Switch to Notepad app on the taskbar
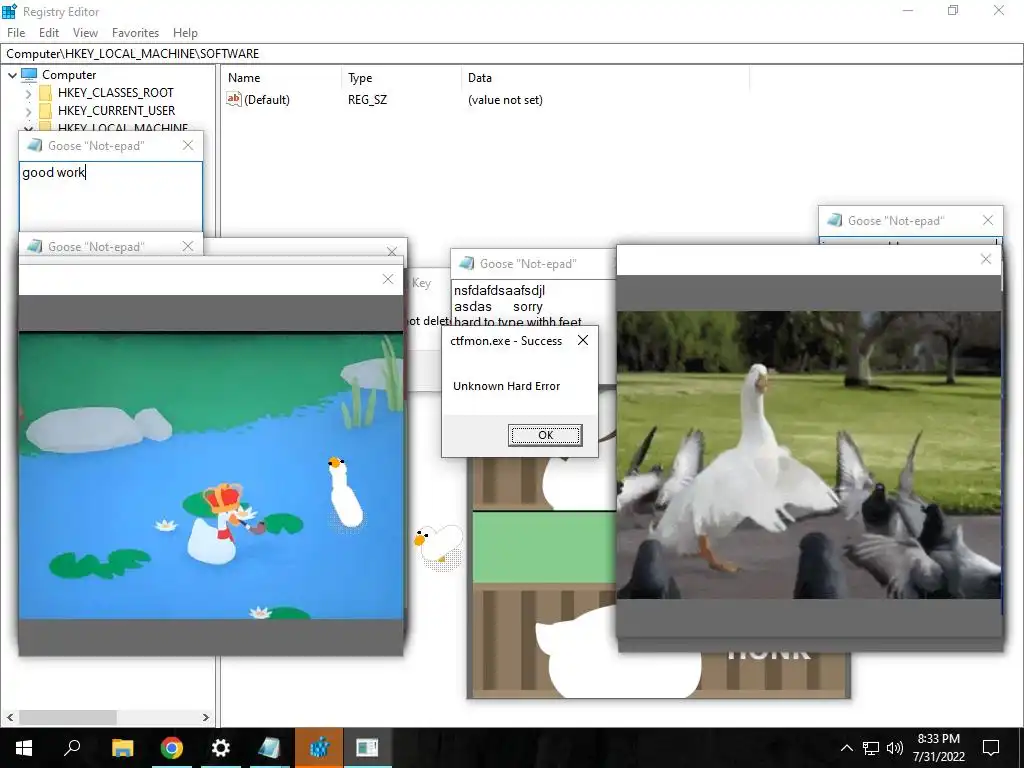This screenshot has width=1024, height=768. pyautogui.click(x=269, y=748)
